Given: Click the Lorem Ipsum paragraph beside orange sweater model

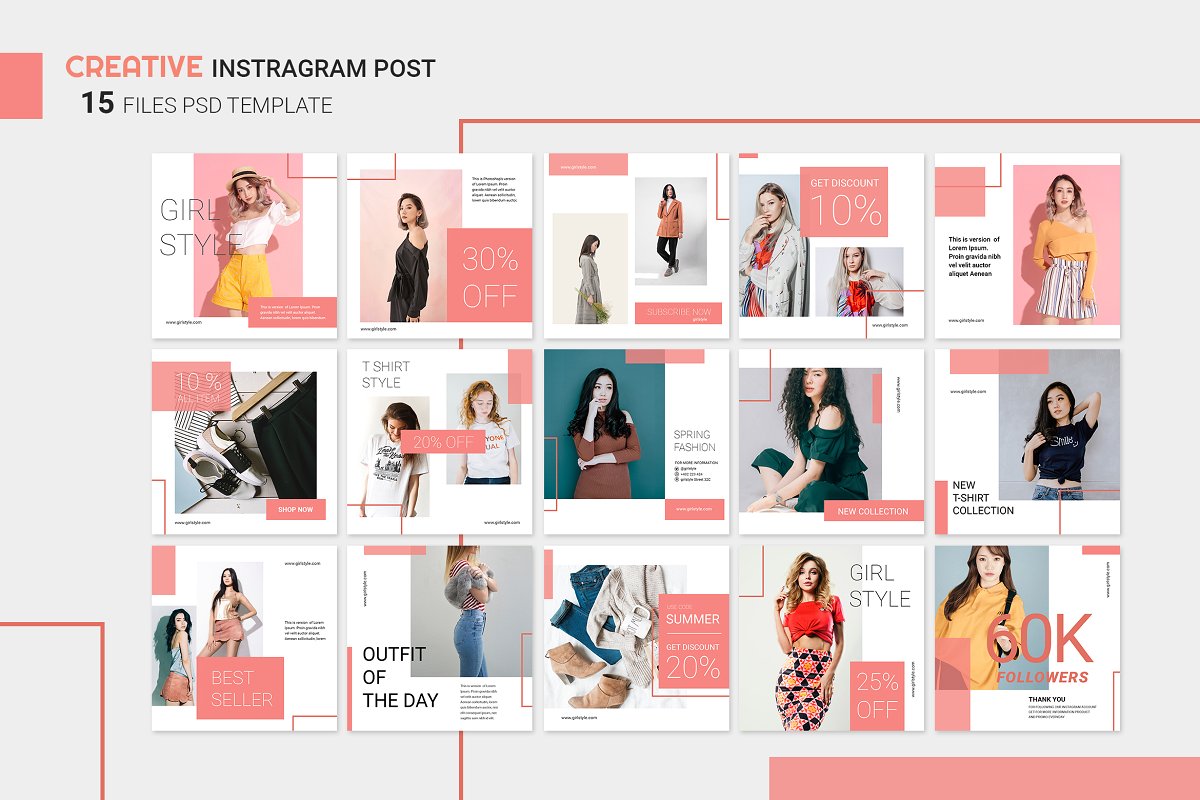Looking at the screenshot, I should [x=973, y=257].
